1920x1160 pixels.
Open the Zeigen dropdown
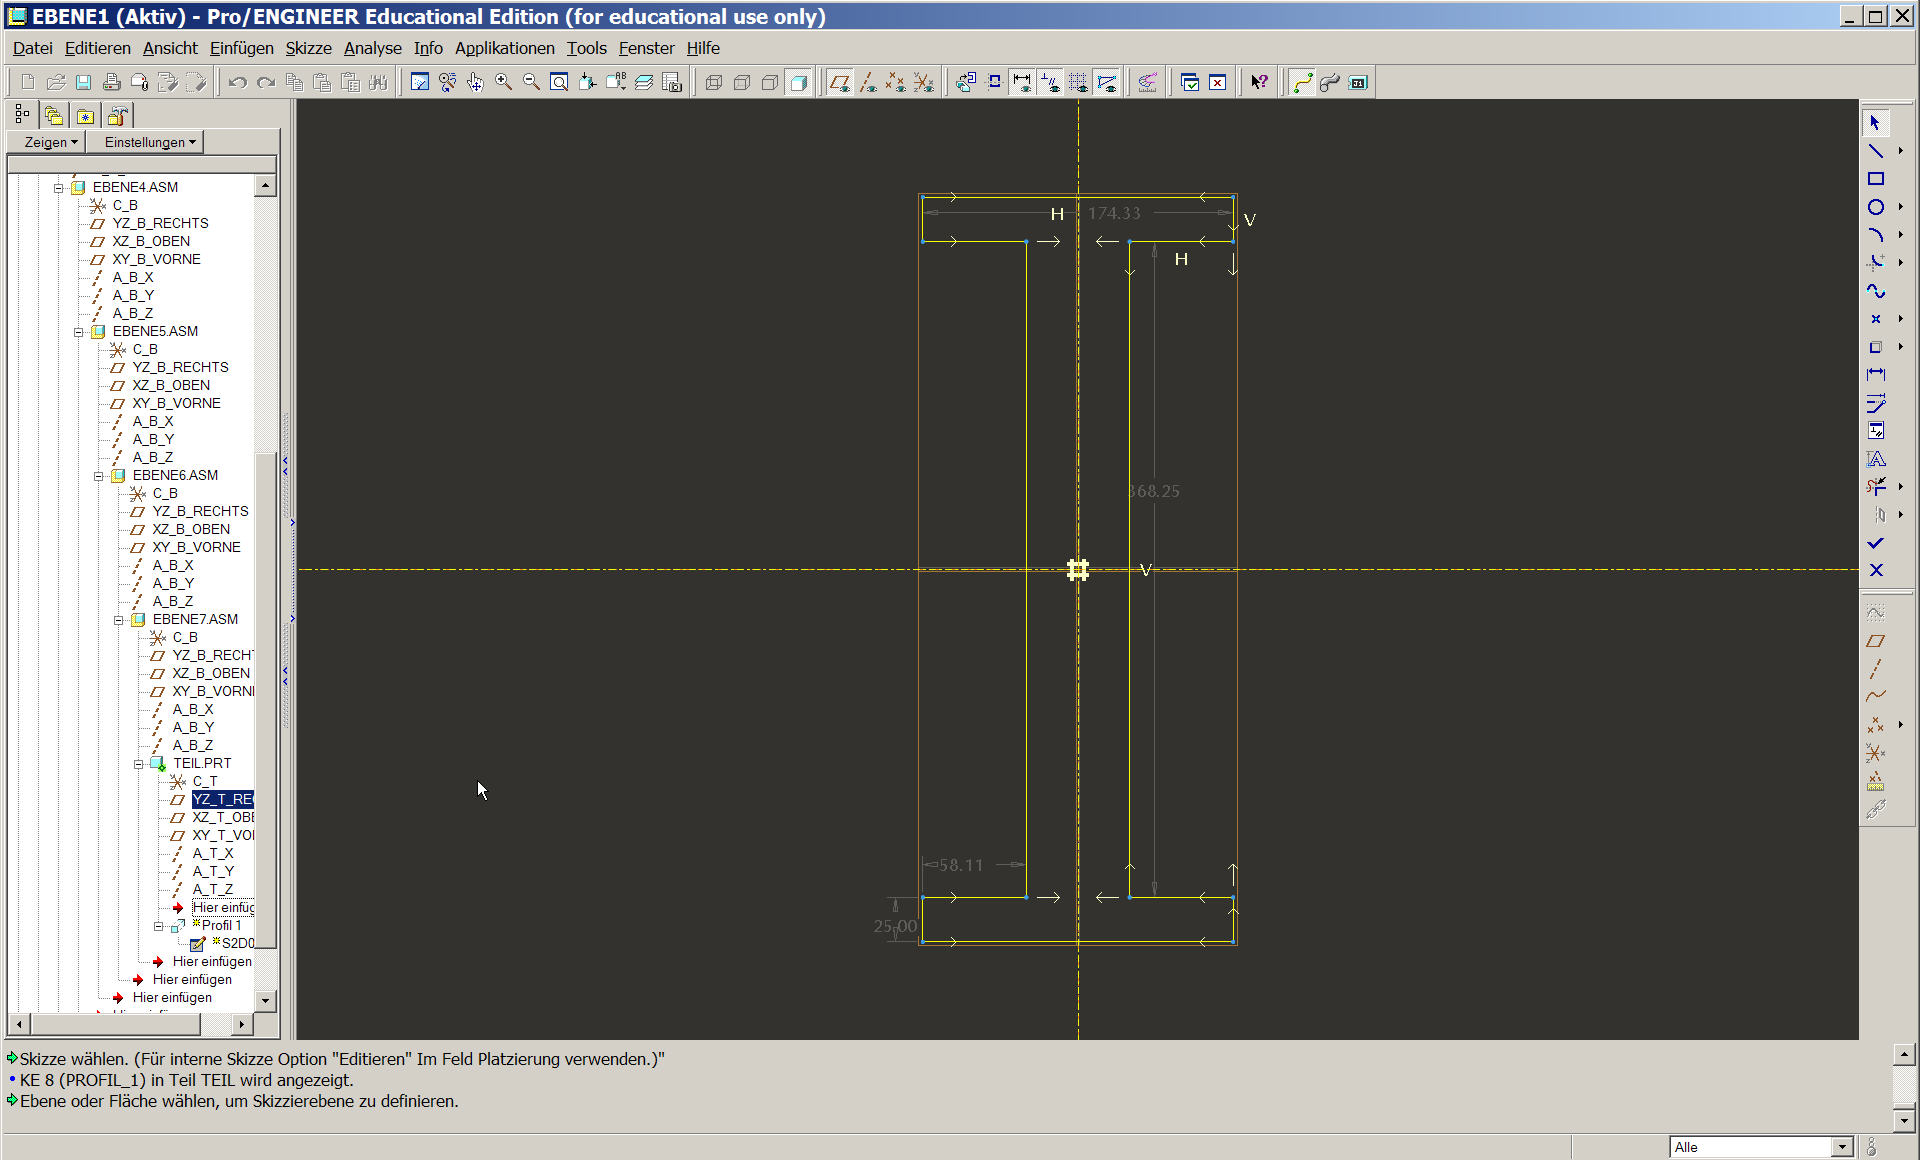[x=48, y=142]
